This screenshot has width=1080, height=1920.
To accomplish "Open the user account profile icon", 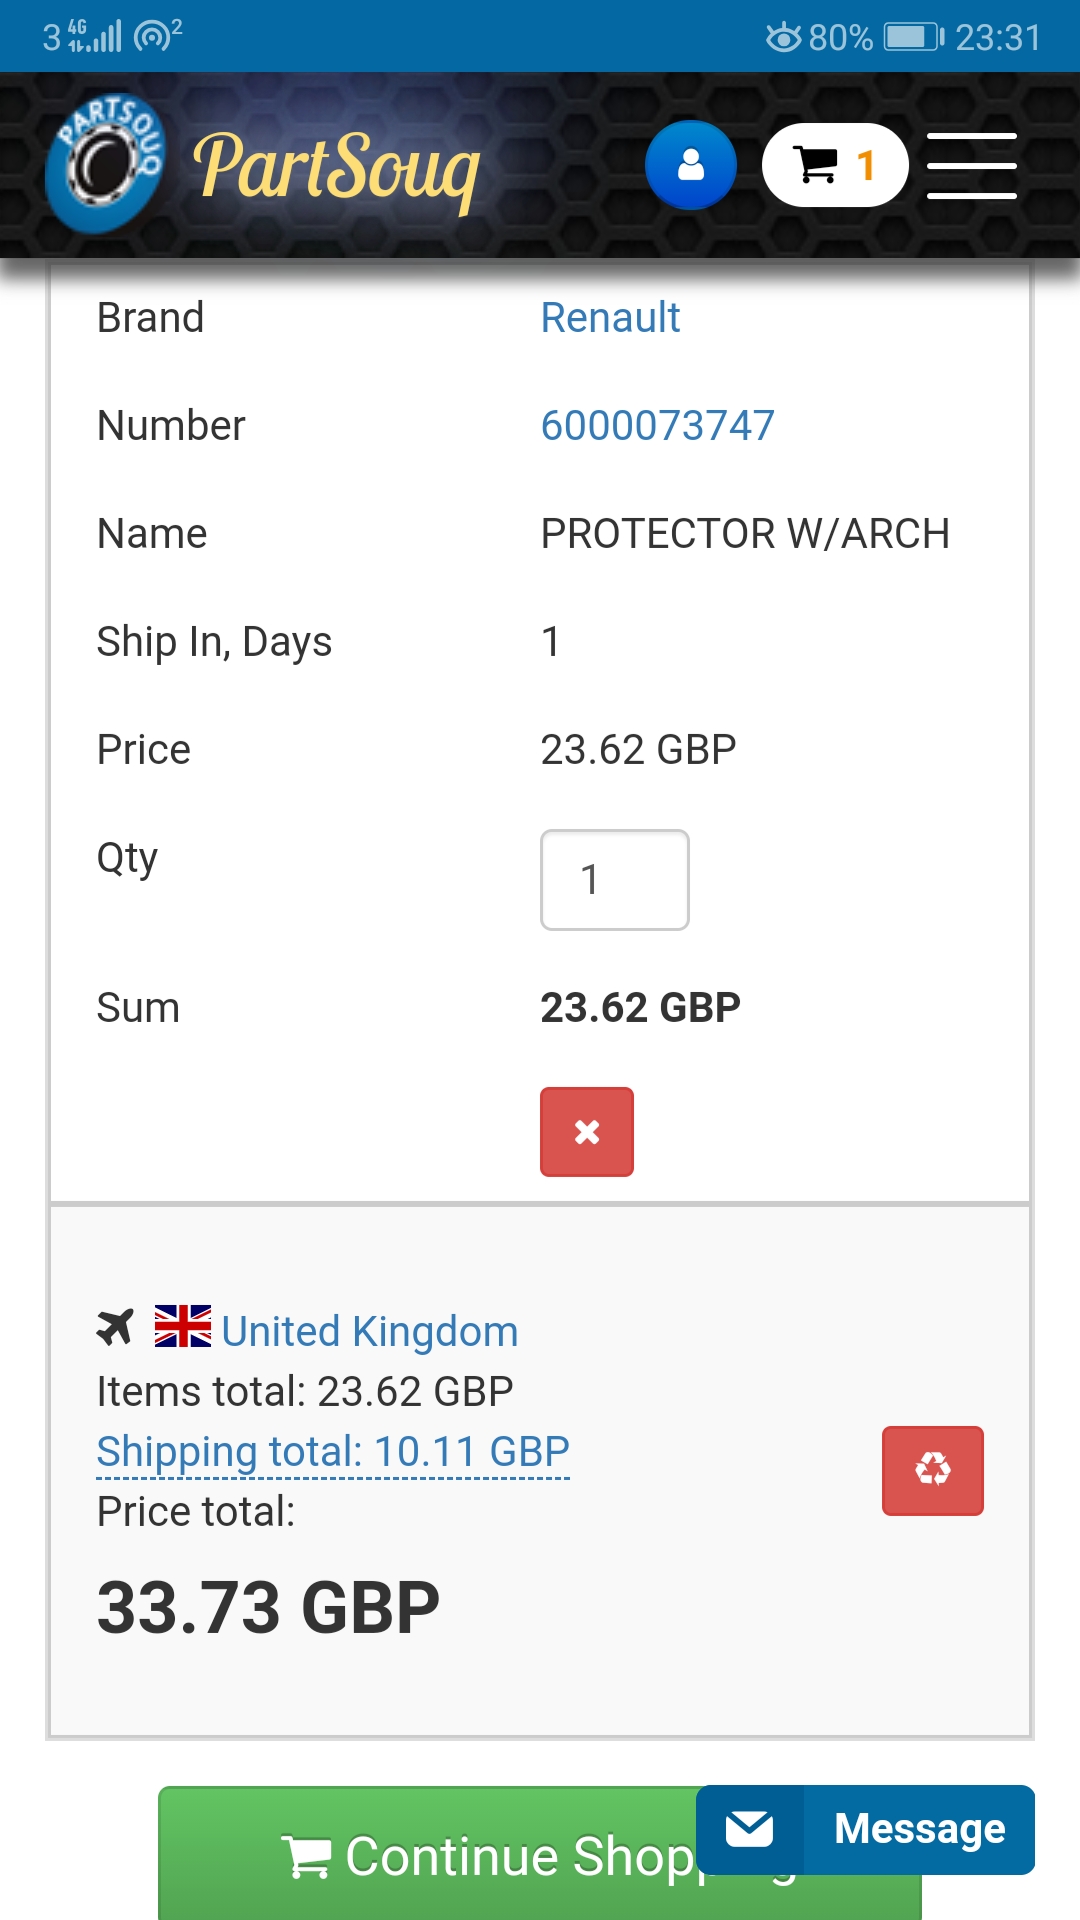I will [x=691, y=165].
